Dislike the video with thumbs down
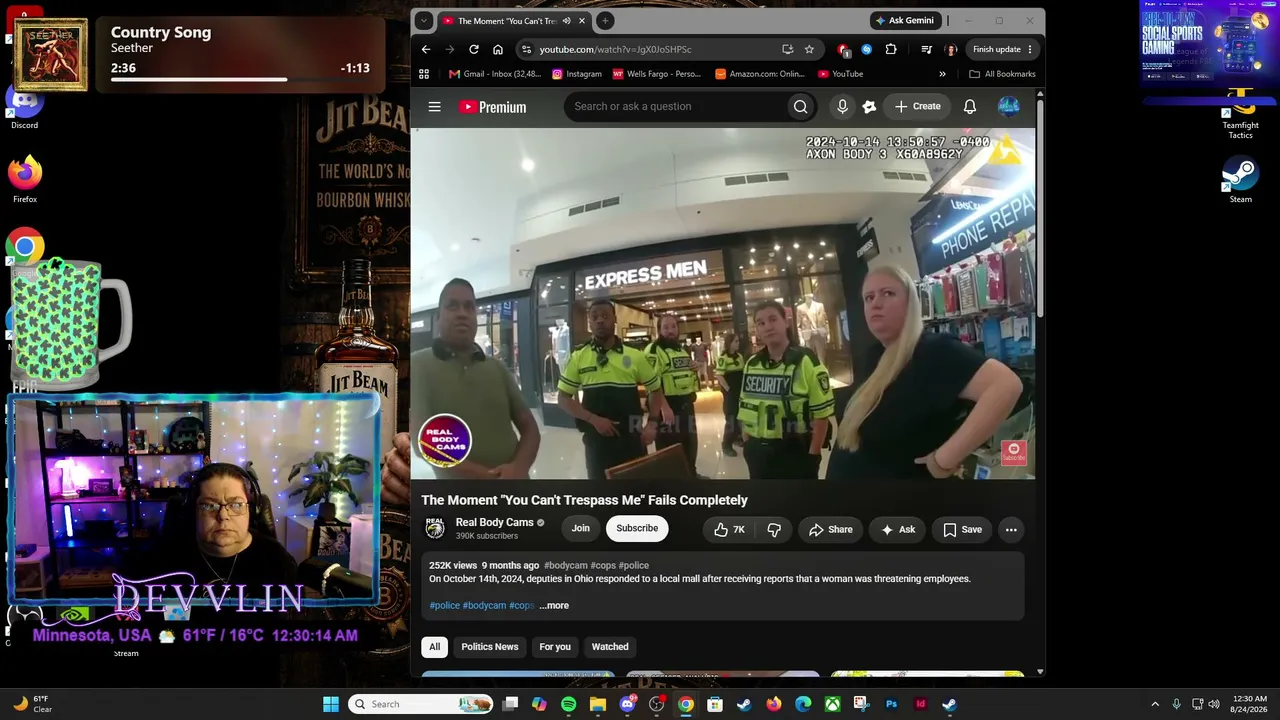 tap(774, 529)
